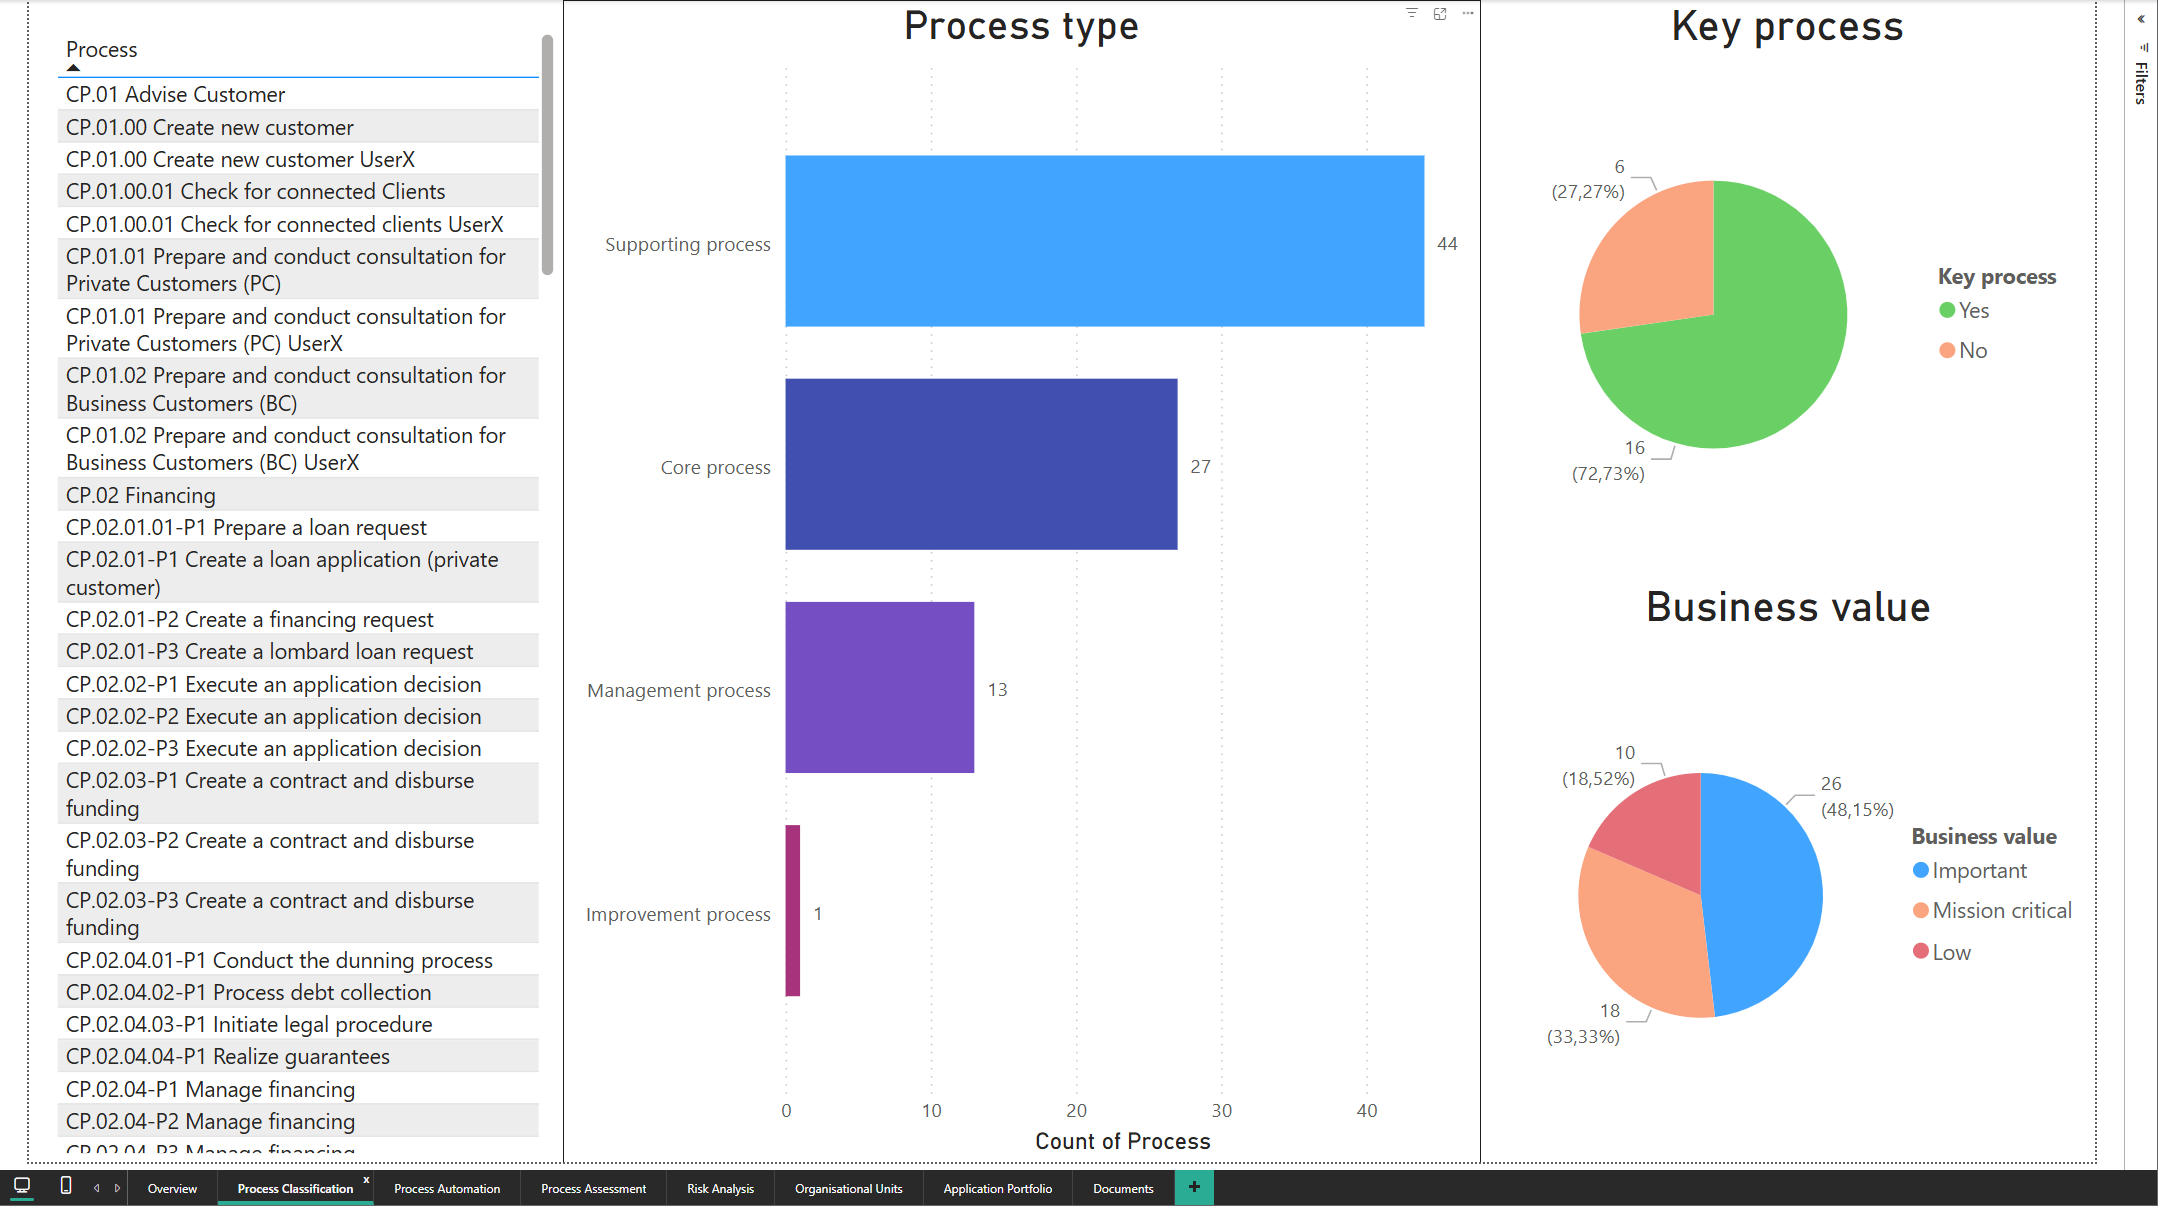Sort table by Process column header
Image resolution: width=2158 pixels, height=1206 pixels.
pyautogui.click(x=102, y=49)
